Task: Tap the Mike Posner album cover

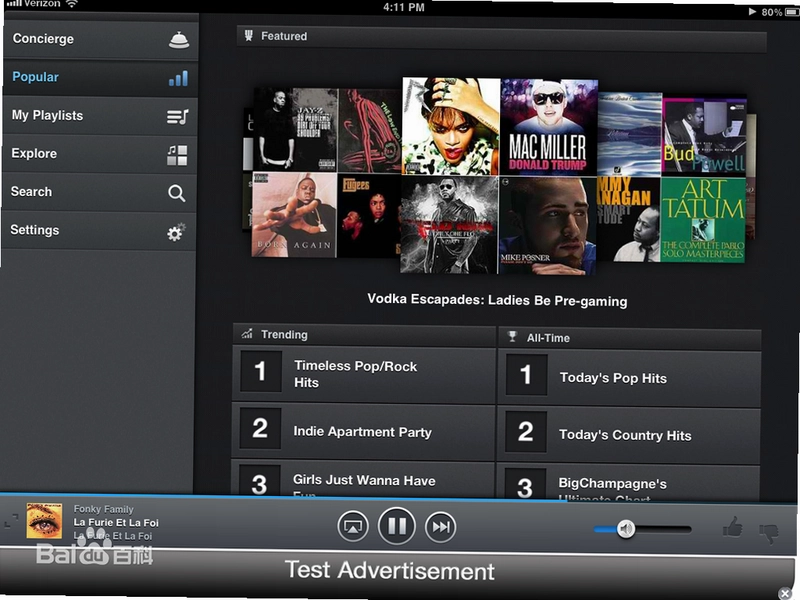Action: 547,226
